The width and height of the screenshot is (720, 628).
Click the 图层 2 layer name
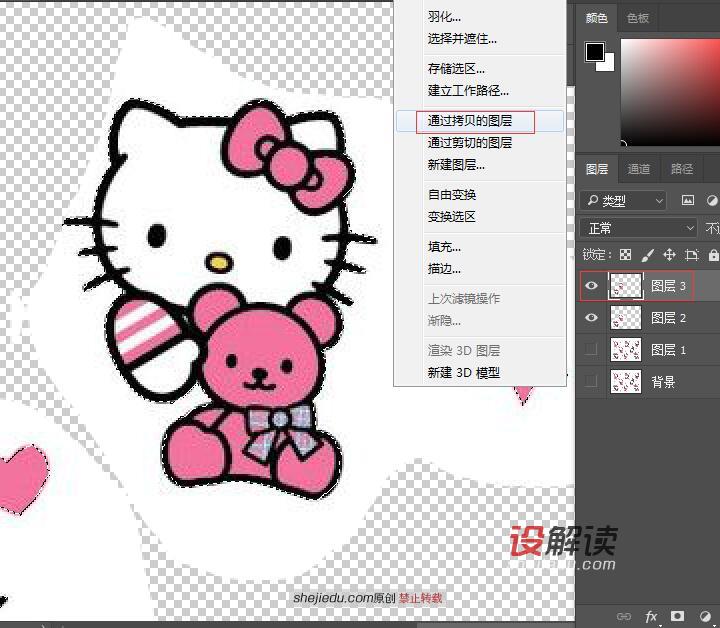click(668, 318)
